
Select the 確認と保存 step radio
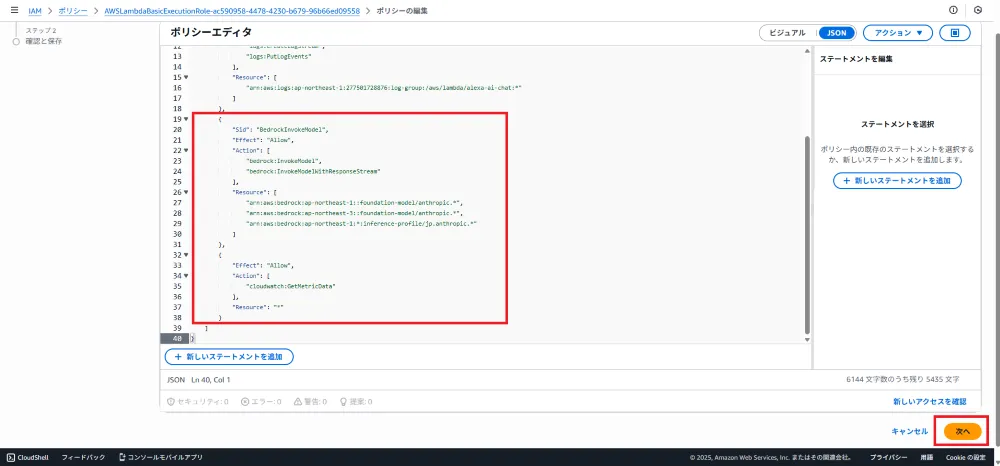(x=16, y=42)
